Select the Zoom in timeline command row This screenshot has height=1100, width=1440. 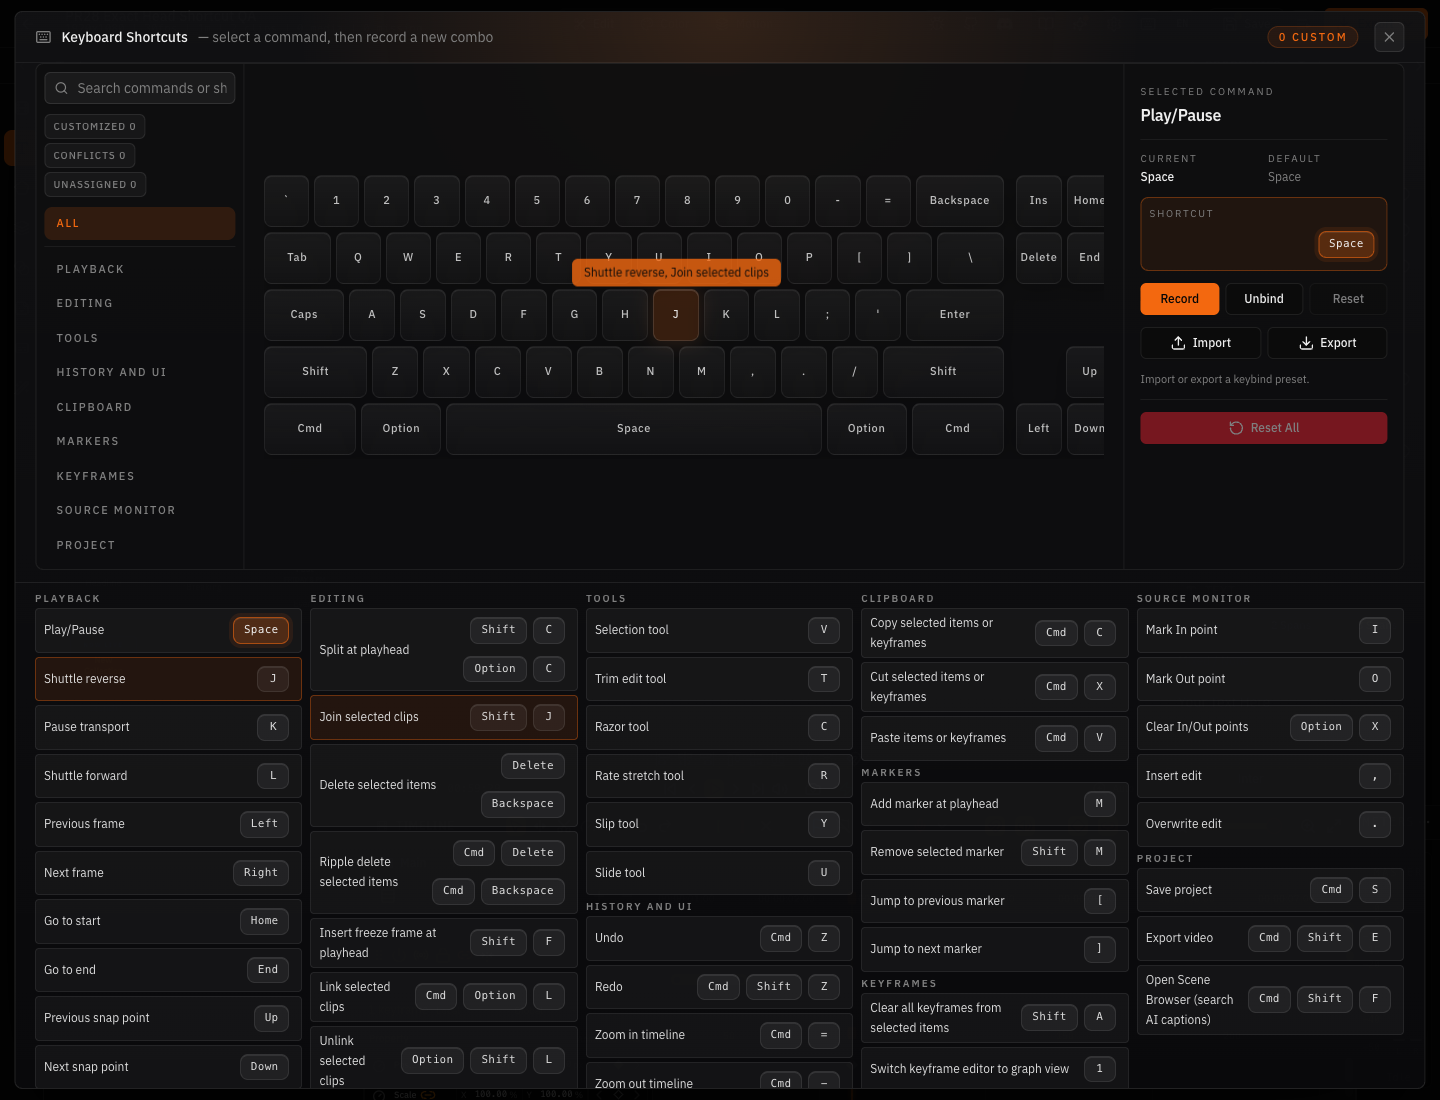pos(719,1035)
